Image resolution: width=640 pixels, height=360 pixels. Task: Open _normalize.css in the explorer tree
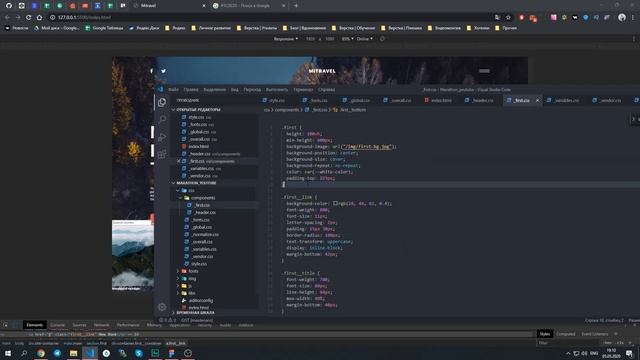pyautogui.click(x=205, y=234)
